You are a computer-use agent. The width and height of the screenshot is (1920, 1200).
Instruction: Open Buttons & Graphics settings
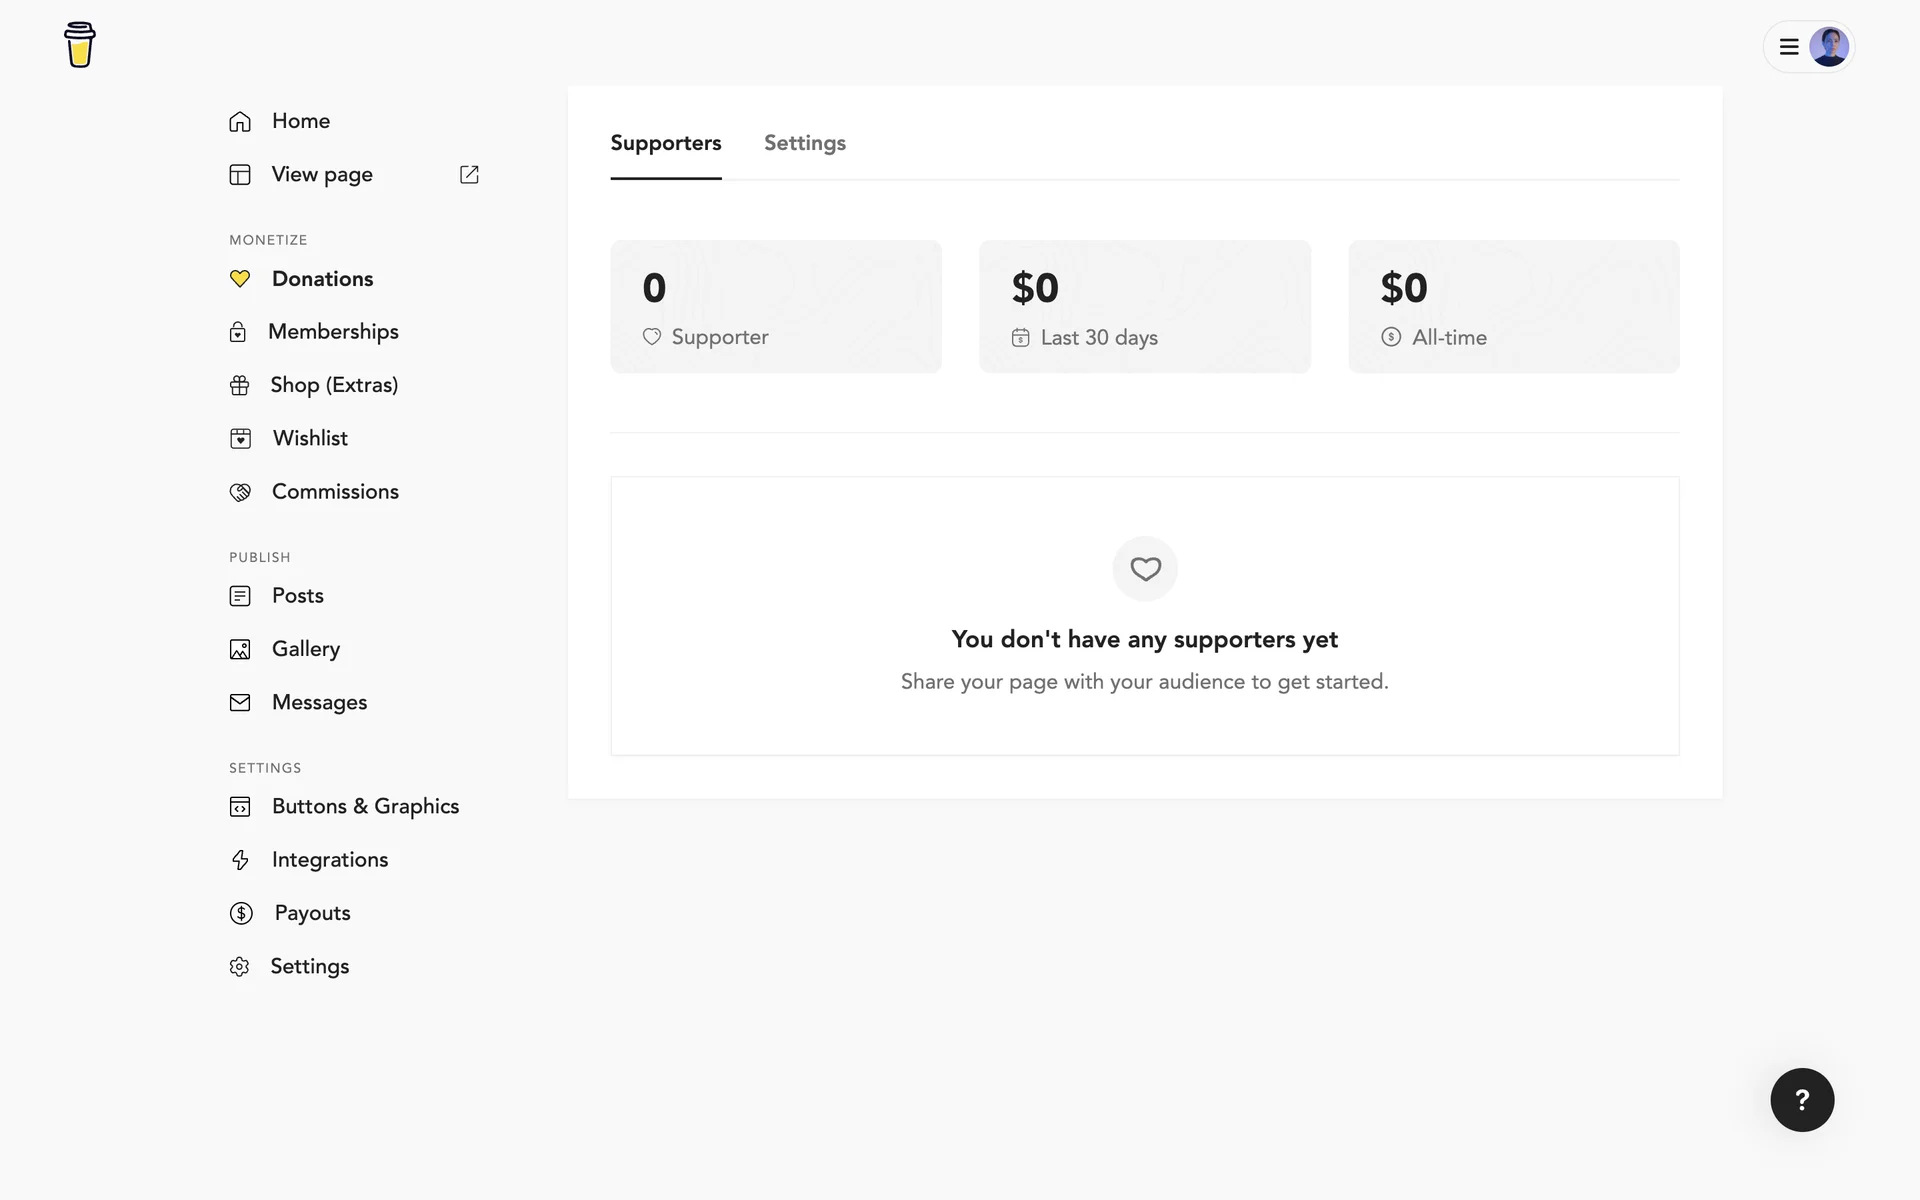pos(364,807)
